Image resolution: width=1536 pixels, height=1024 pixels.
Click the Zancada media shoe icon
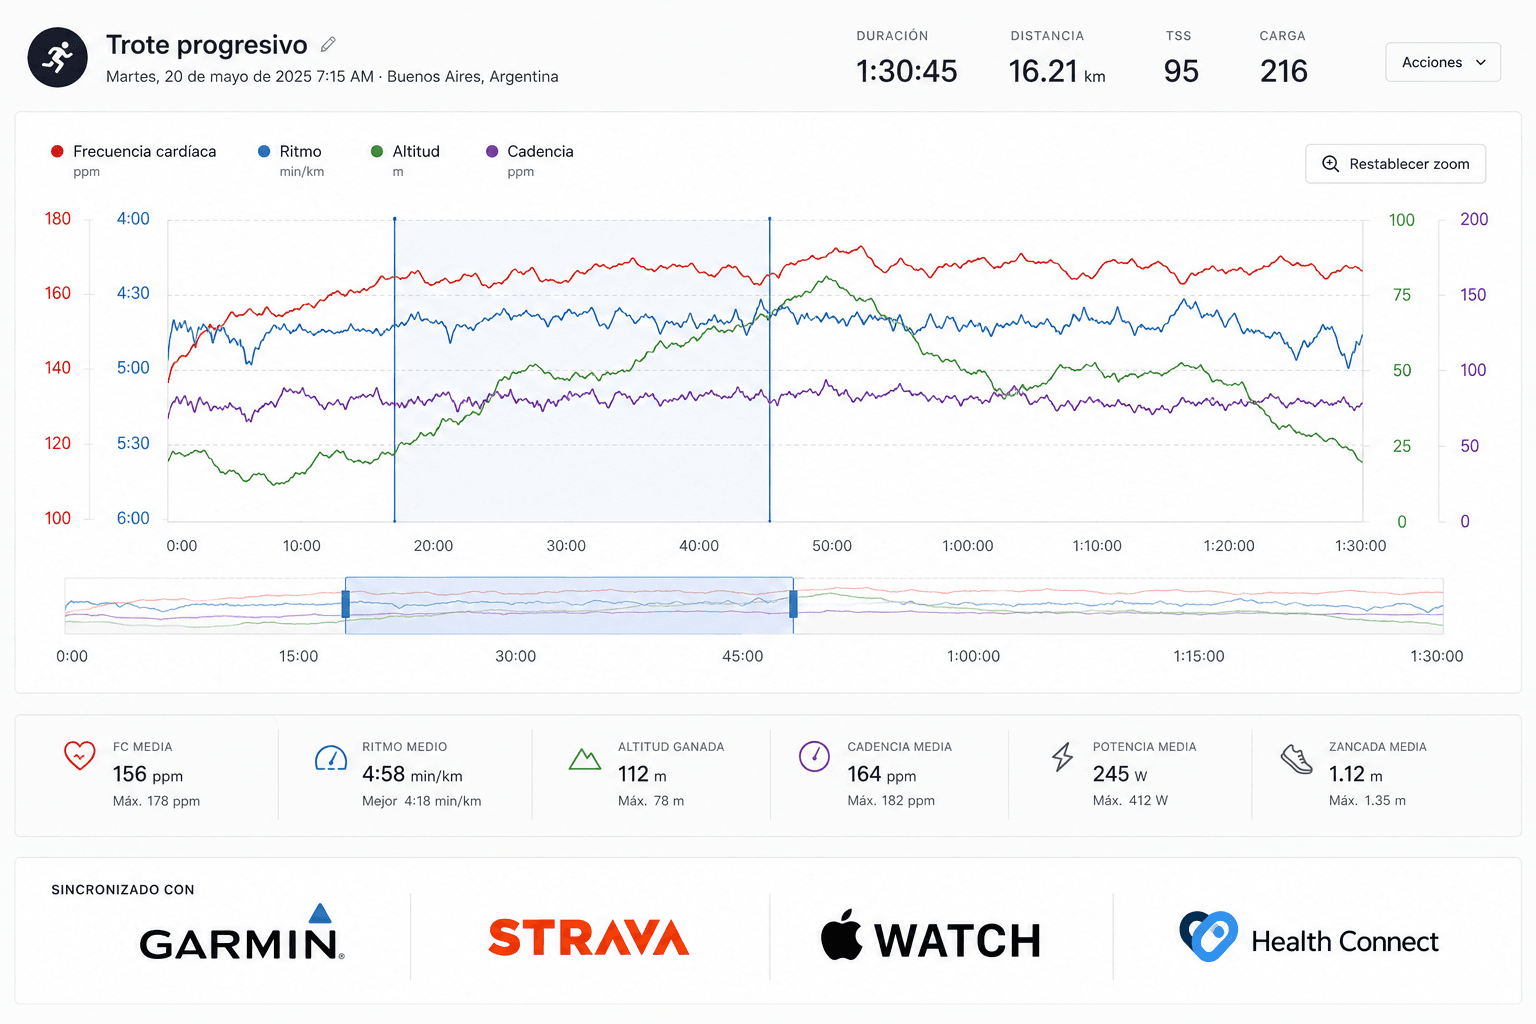[1297, 759]
